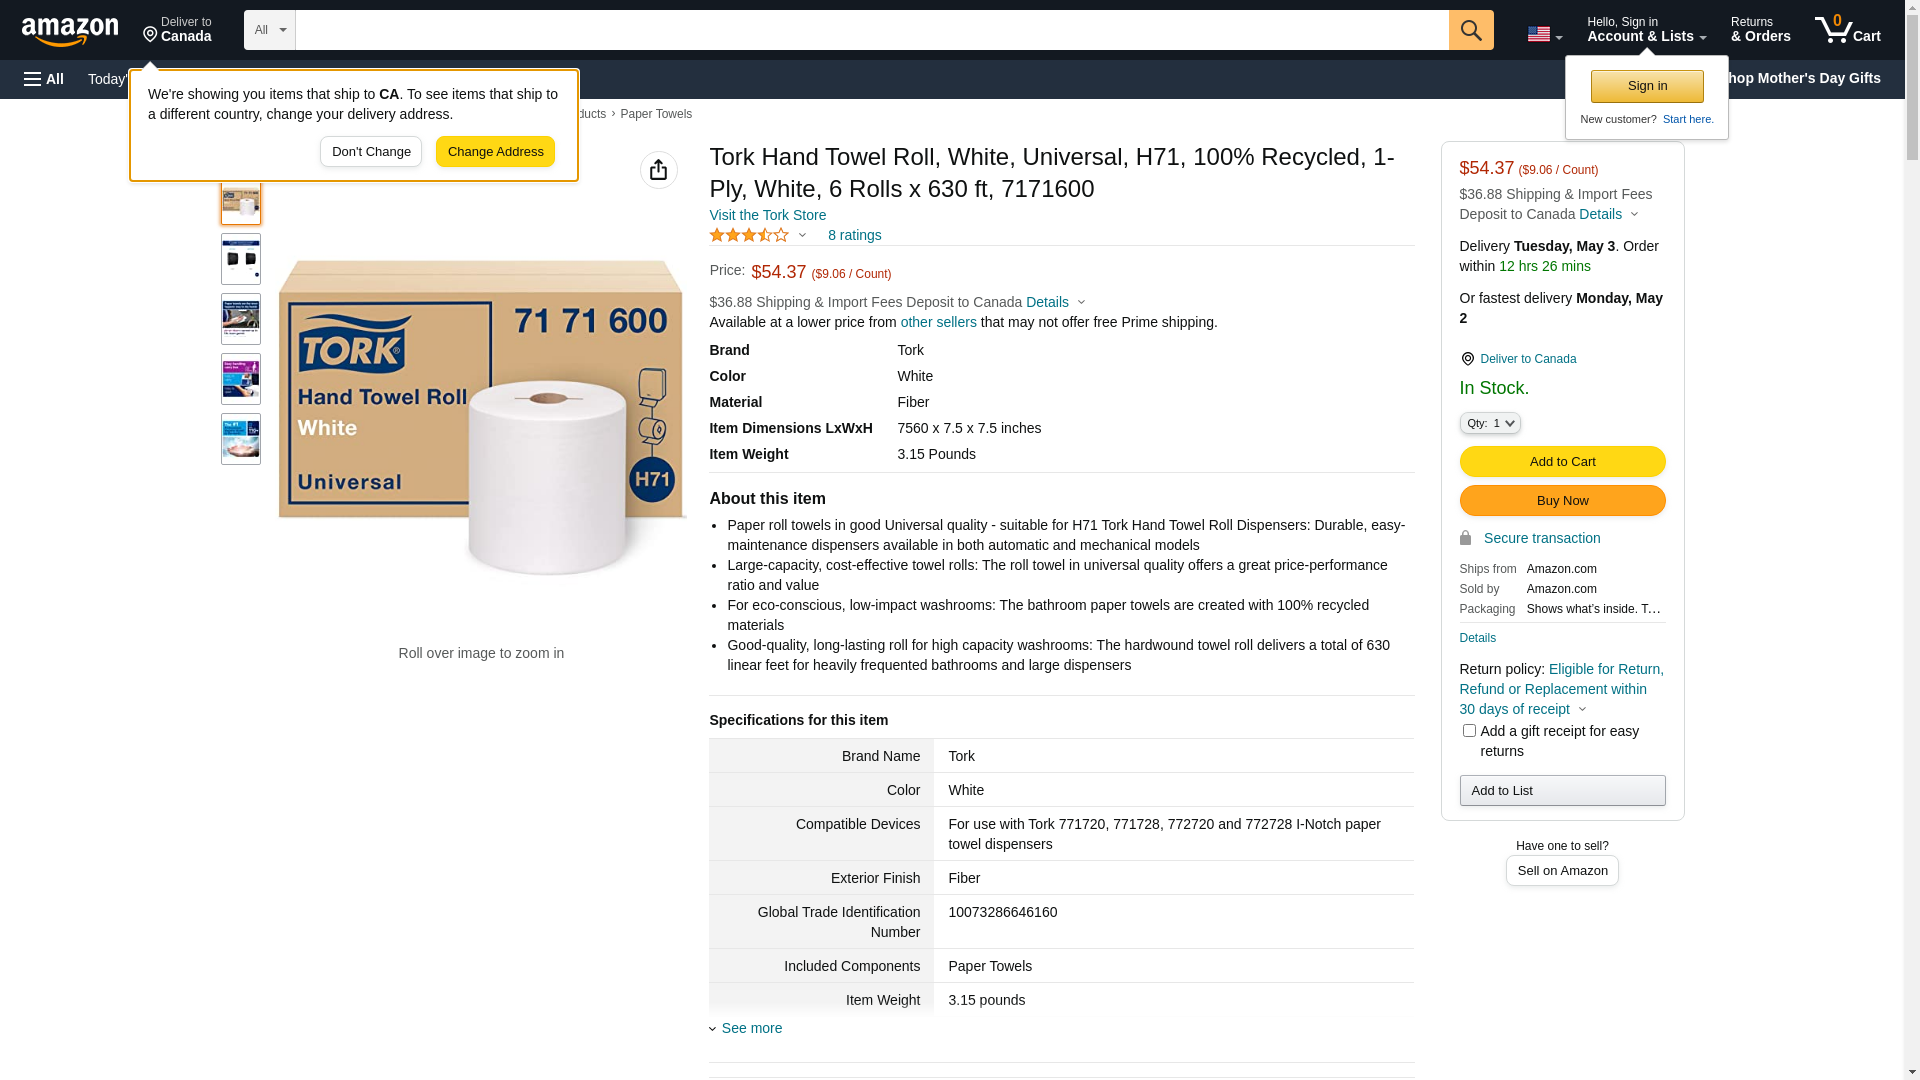The height and width of the screenshot is (1080, 1920).
Task: Click the Deliver to Canada location link
Action: pyautogui.click(x=1527, y=359)
